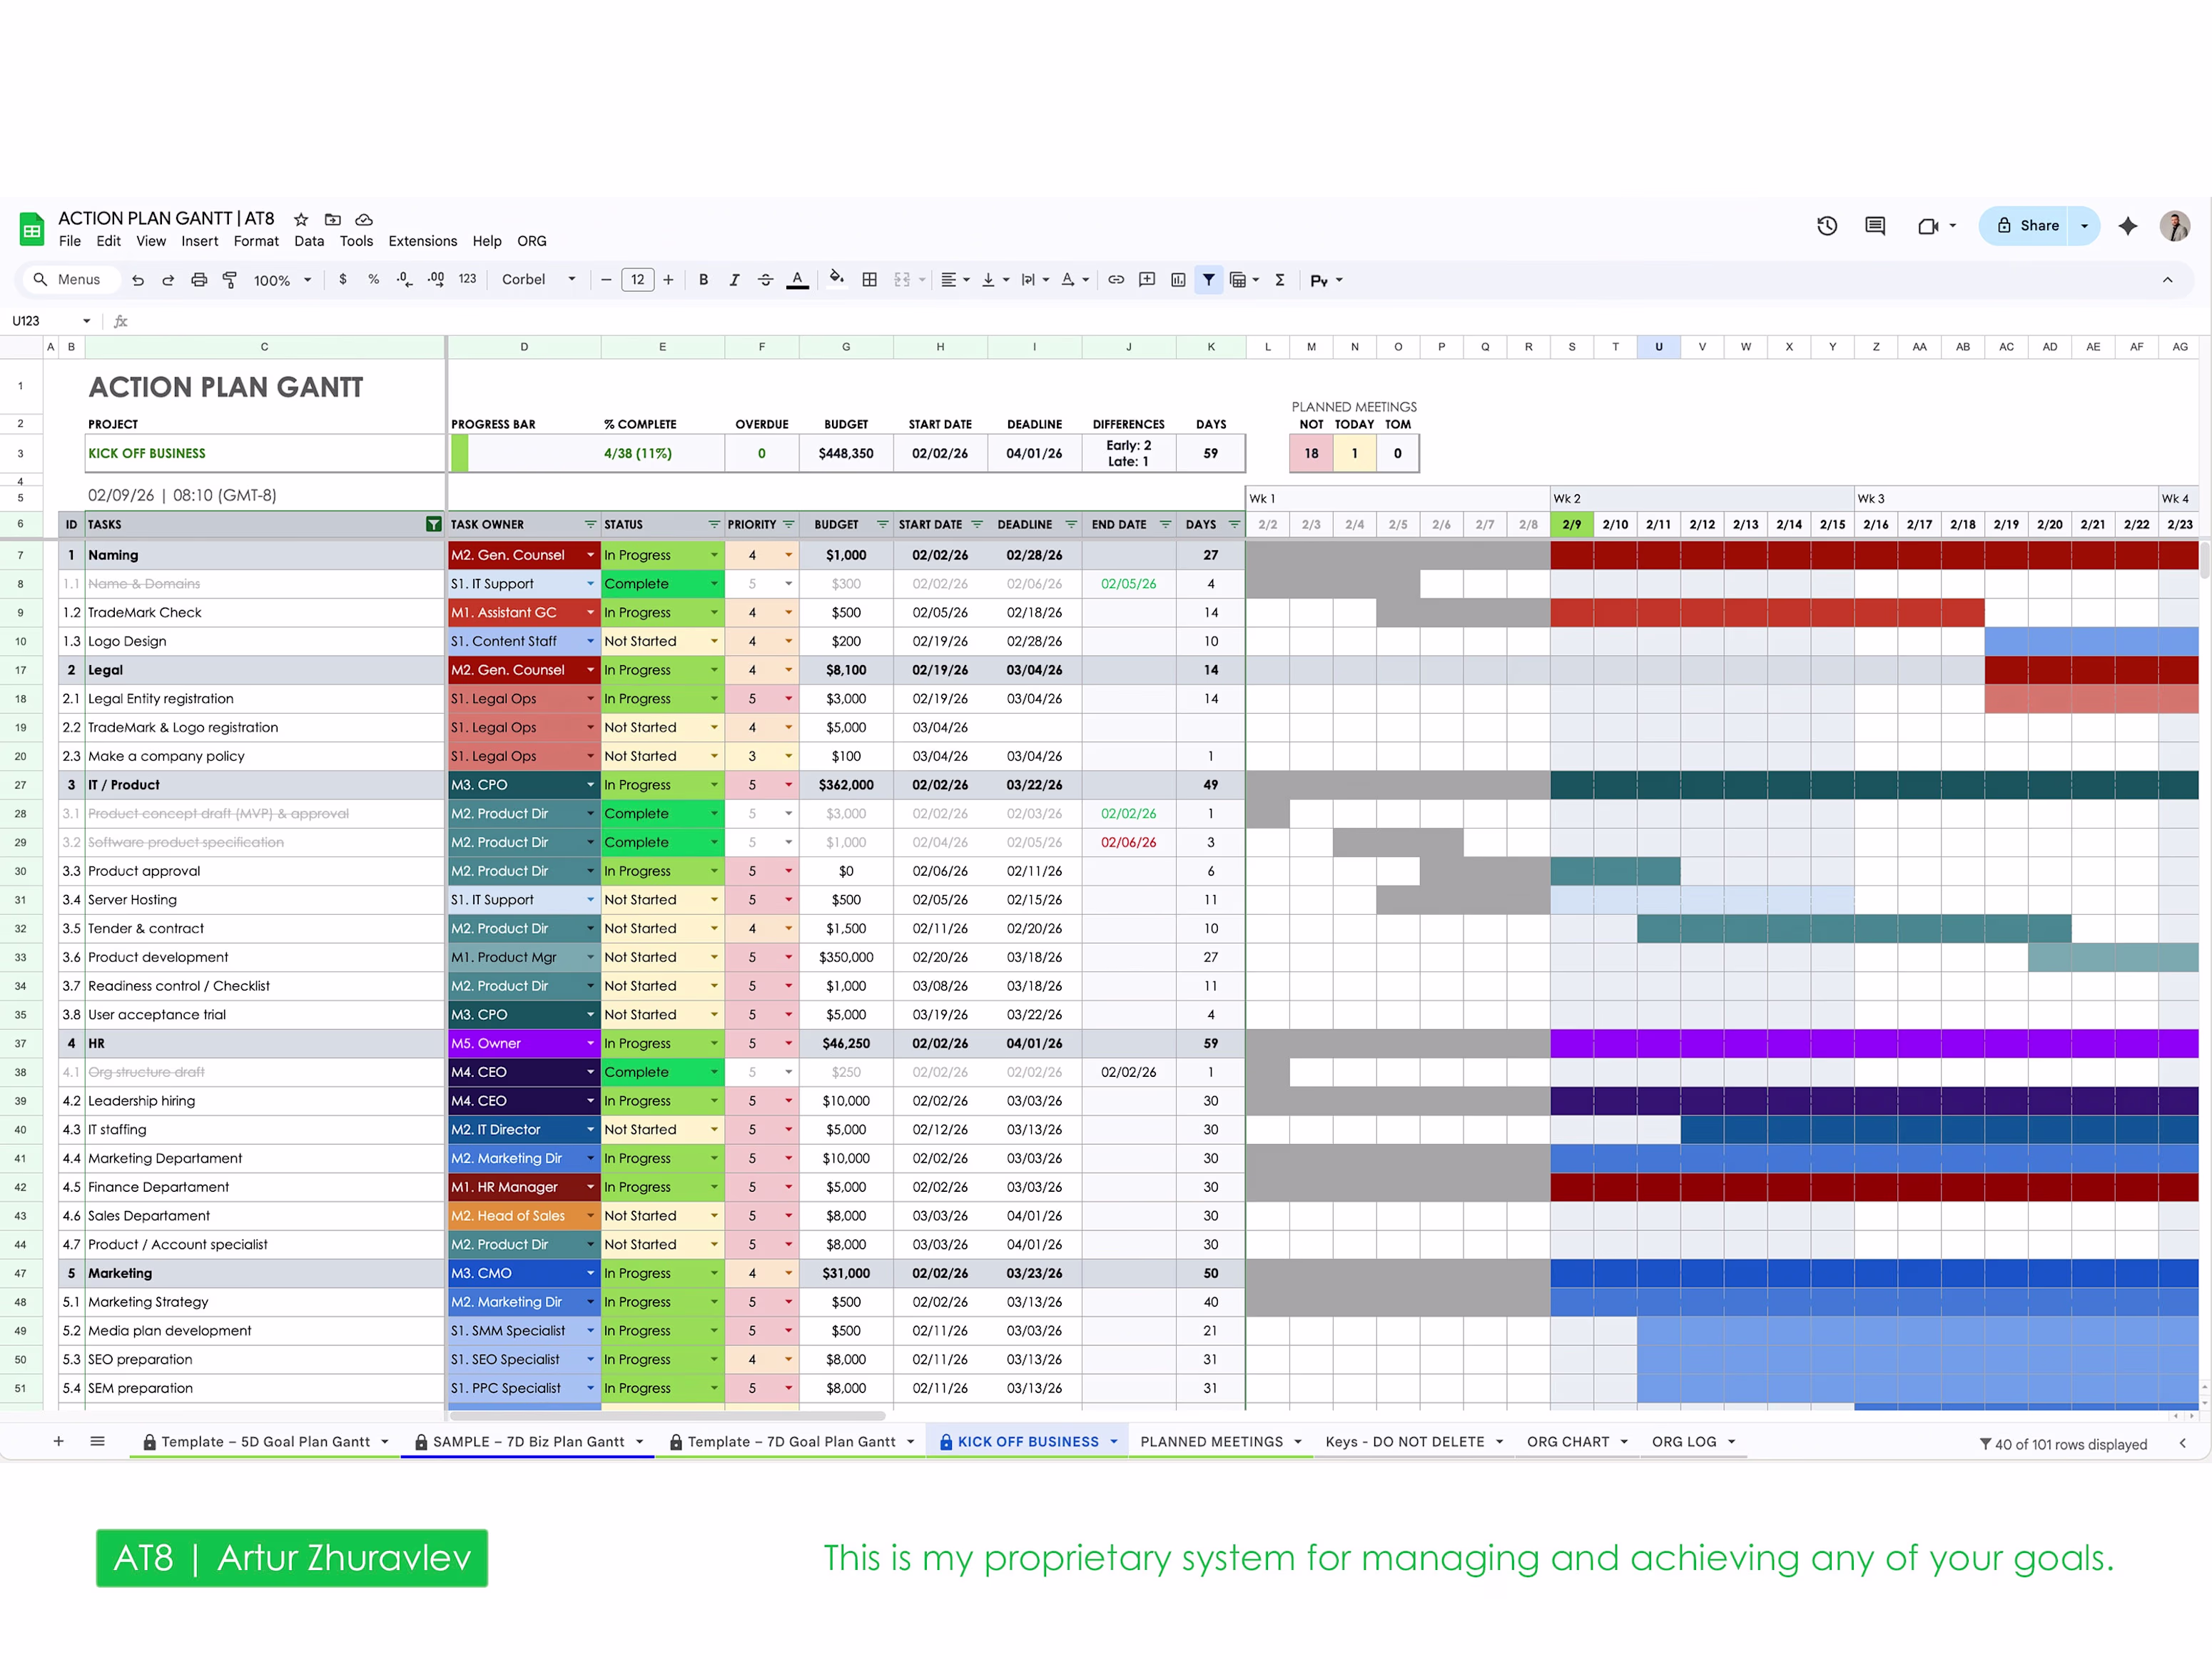Click the insert link icon

pyautogui.click(x=1116, y=280)
